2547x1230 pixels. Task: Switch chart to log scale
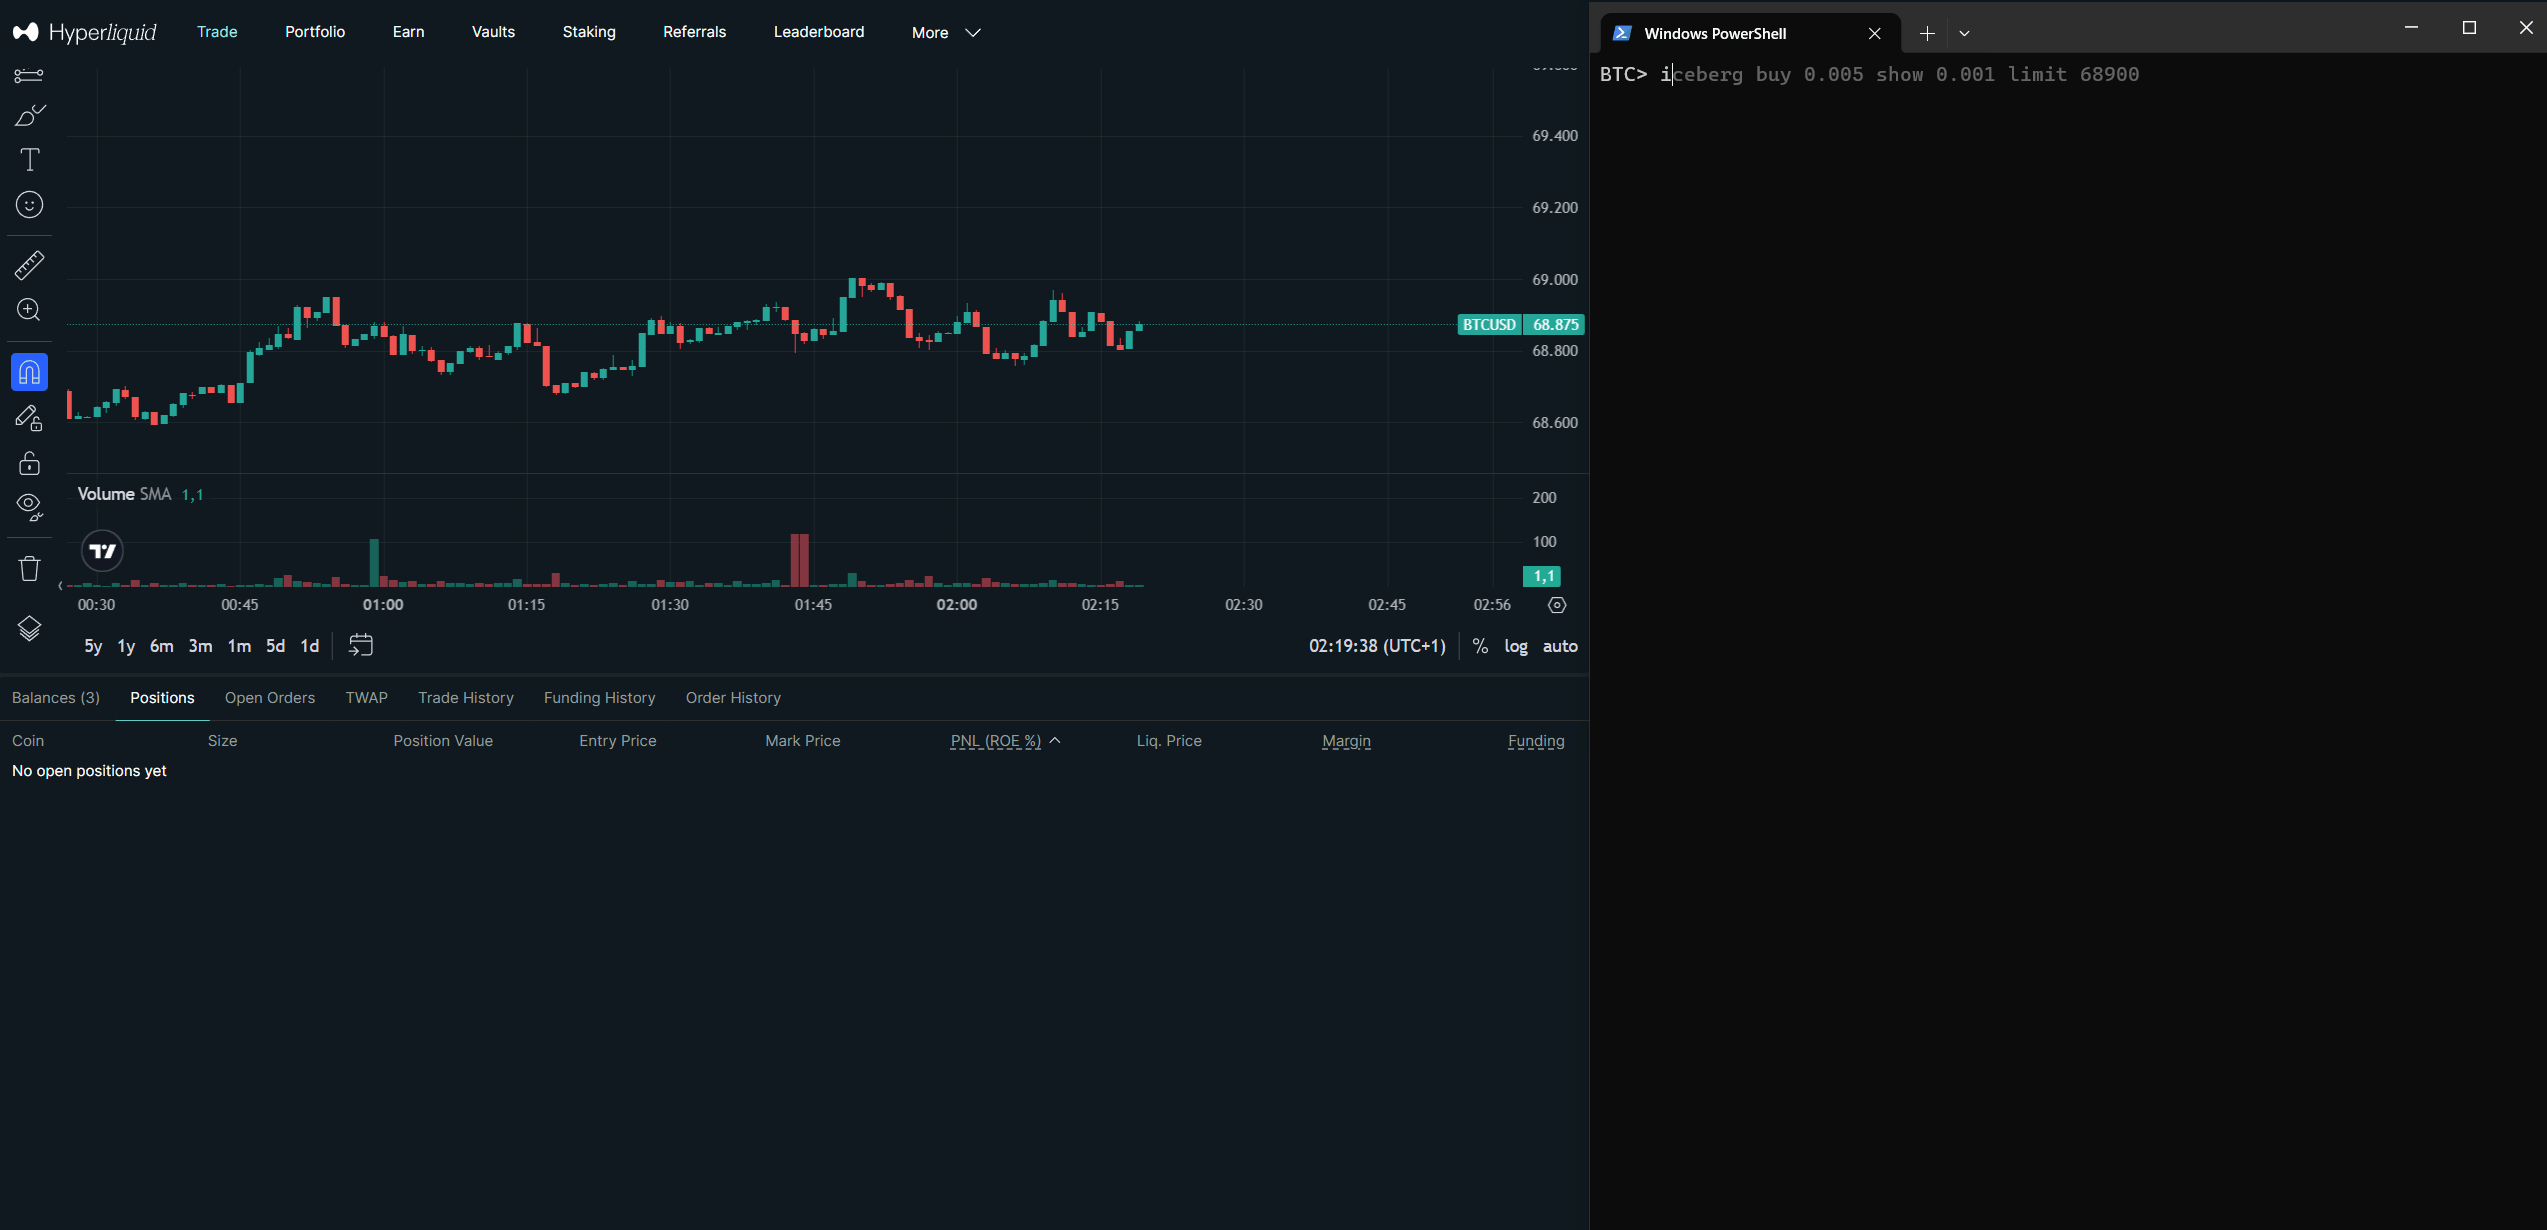[x=1516, y=646]
